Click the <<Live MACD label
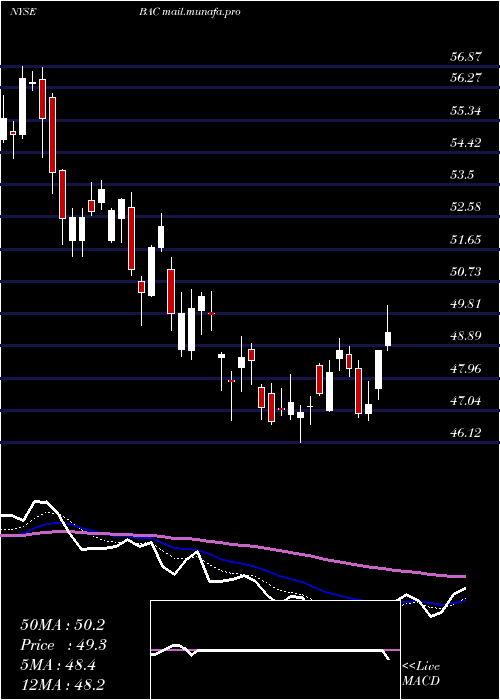Screen dimensions: 500x700 click(421, 674)
